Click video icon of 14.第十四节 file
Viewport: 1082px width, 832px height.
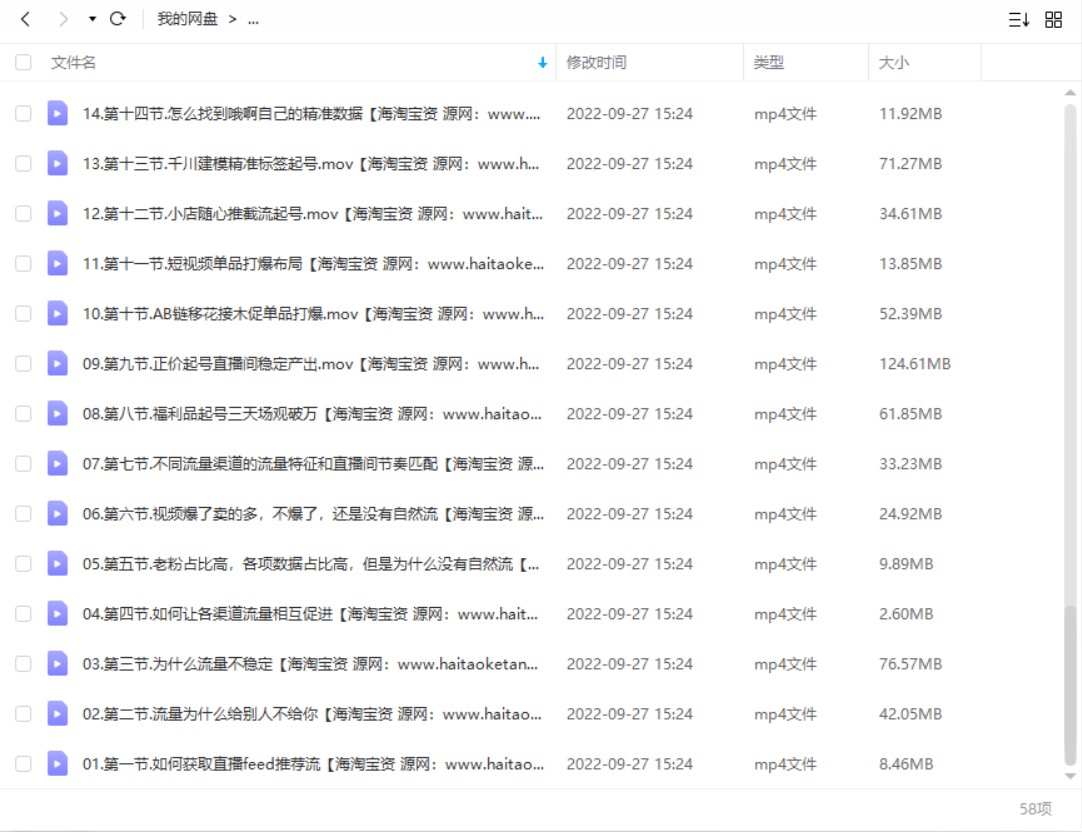pyautogui.click(x=57, y=113)
